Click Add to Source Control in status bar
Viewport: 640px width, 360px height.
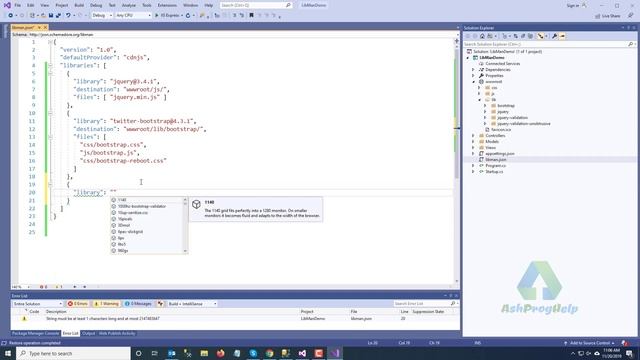tap(590, 343)
